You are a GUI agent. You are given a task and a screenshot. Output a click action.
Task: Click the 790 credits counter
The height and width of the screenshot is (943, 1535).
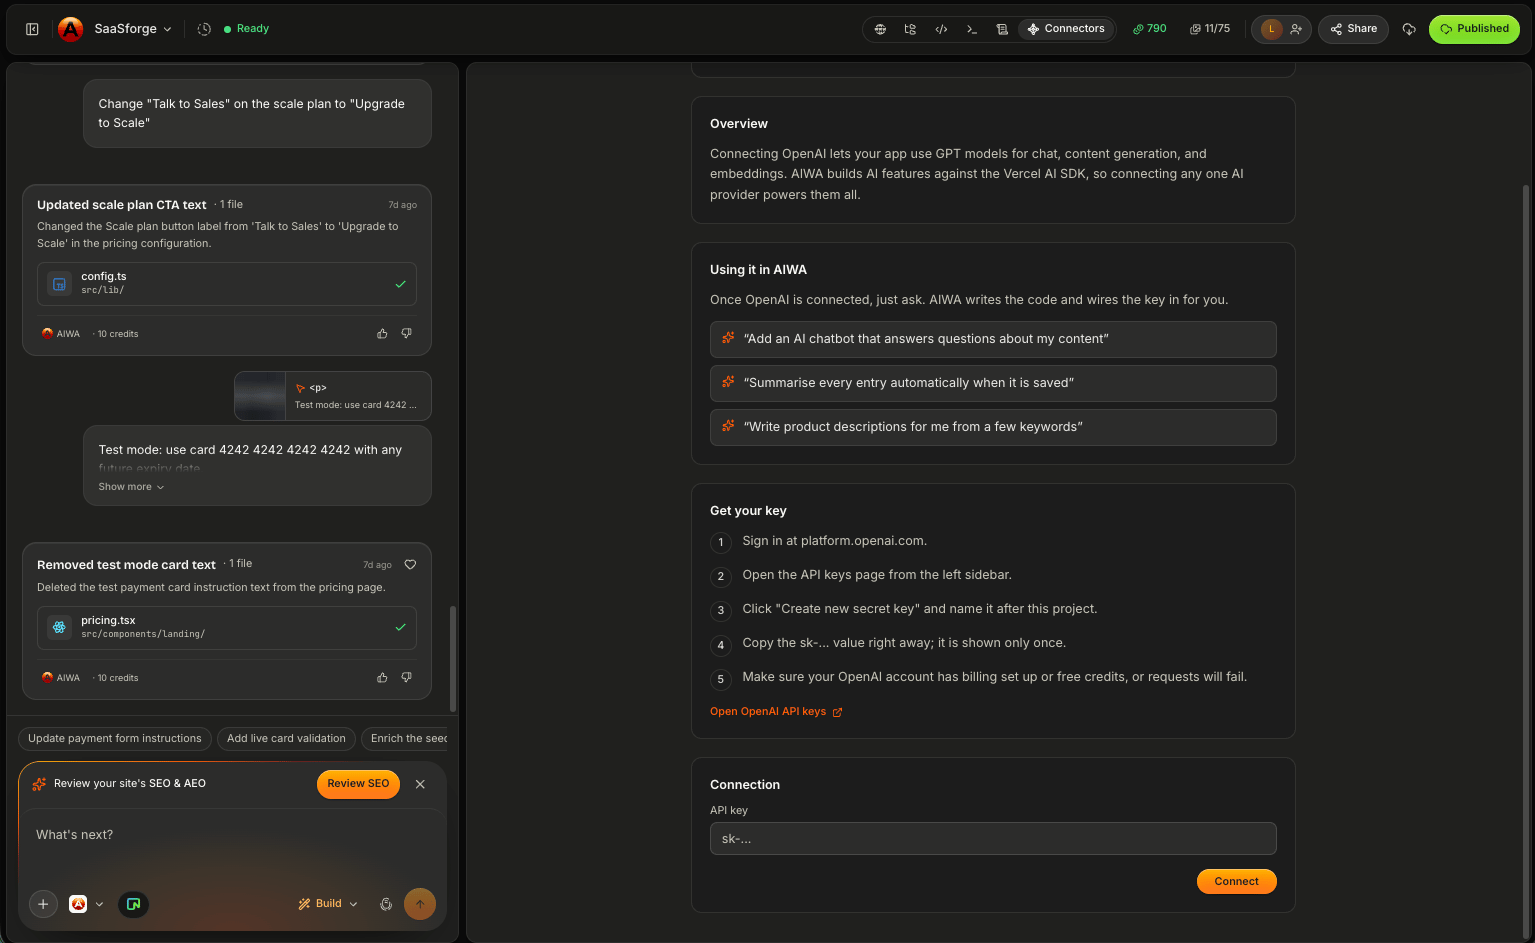tap(1150, 29)
